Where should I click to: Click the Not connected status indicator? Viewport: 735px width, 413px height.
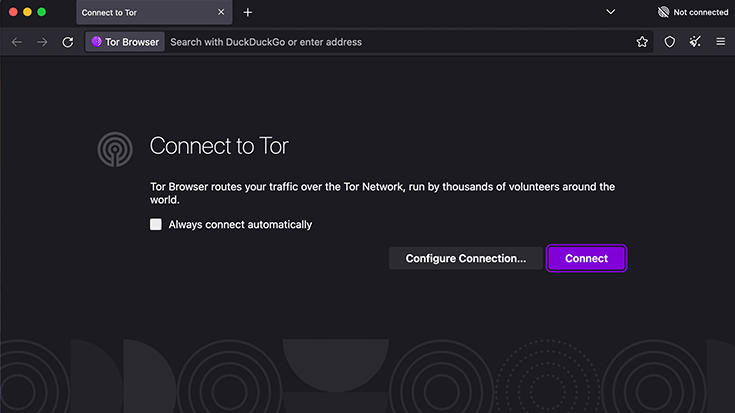[x=693, y=13]
